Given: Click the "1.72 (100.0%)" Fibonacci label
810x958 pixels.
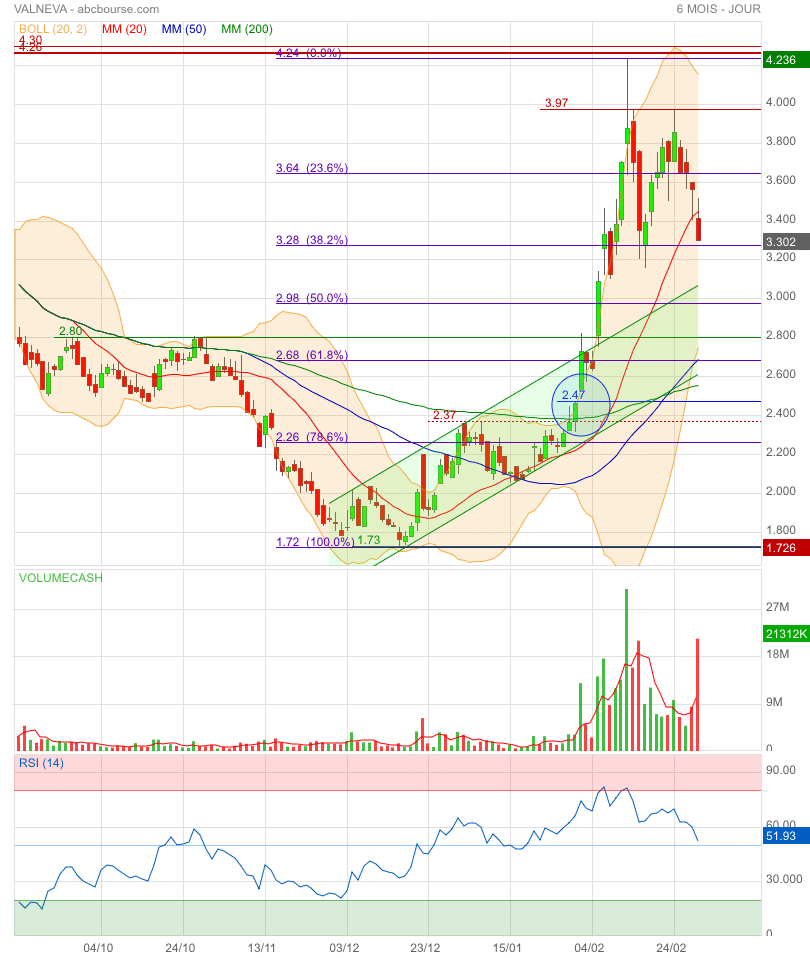Looking at the screenshot, I should 315,542.
